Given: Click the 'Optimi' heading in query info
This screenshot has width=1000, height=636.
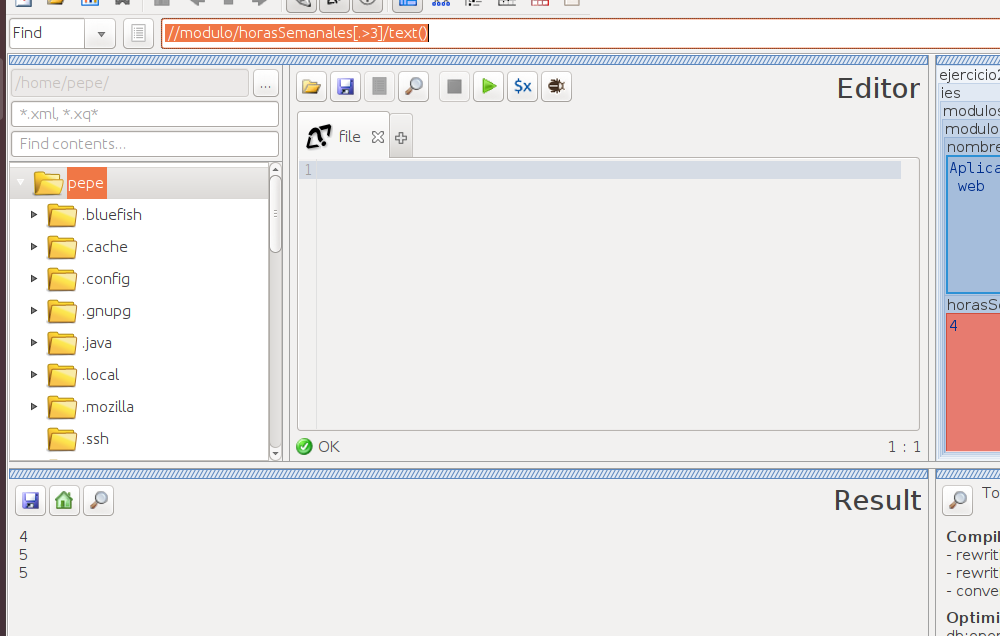Looking at the screenshot, I should click(973, 618).
